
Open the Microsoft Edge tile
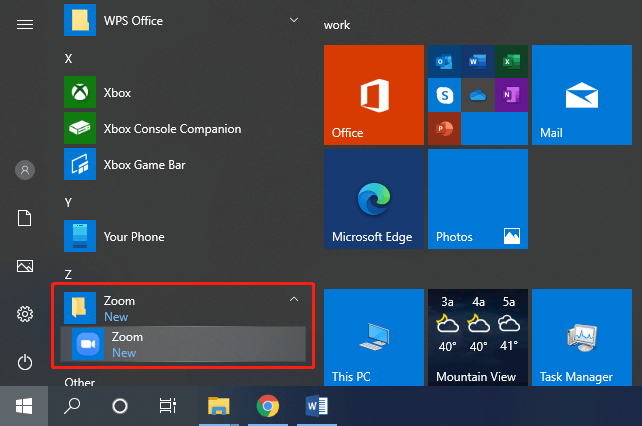coord(374,199)
